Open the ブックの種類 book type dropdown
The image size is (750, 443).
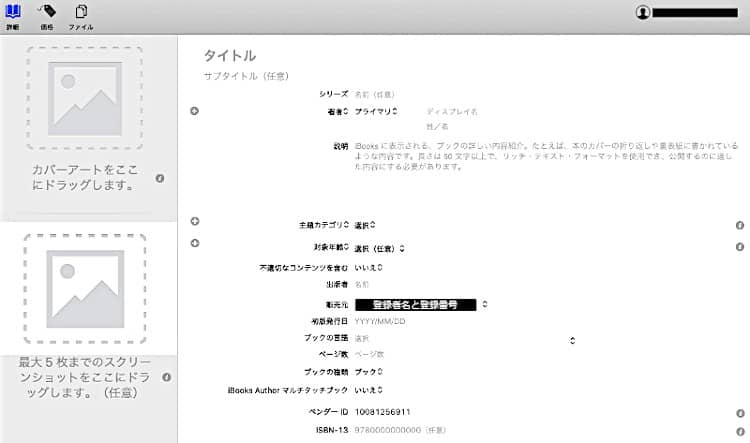point(368,372)
